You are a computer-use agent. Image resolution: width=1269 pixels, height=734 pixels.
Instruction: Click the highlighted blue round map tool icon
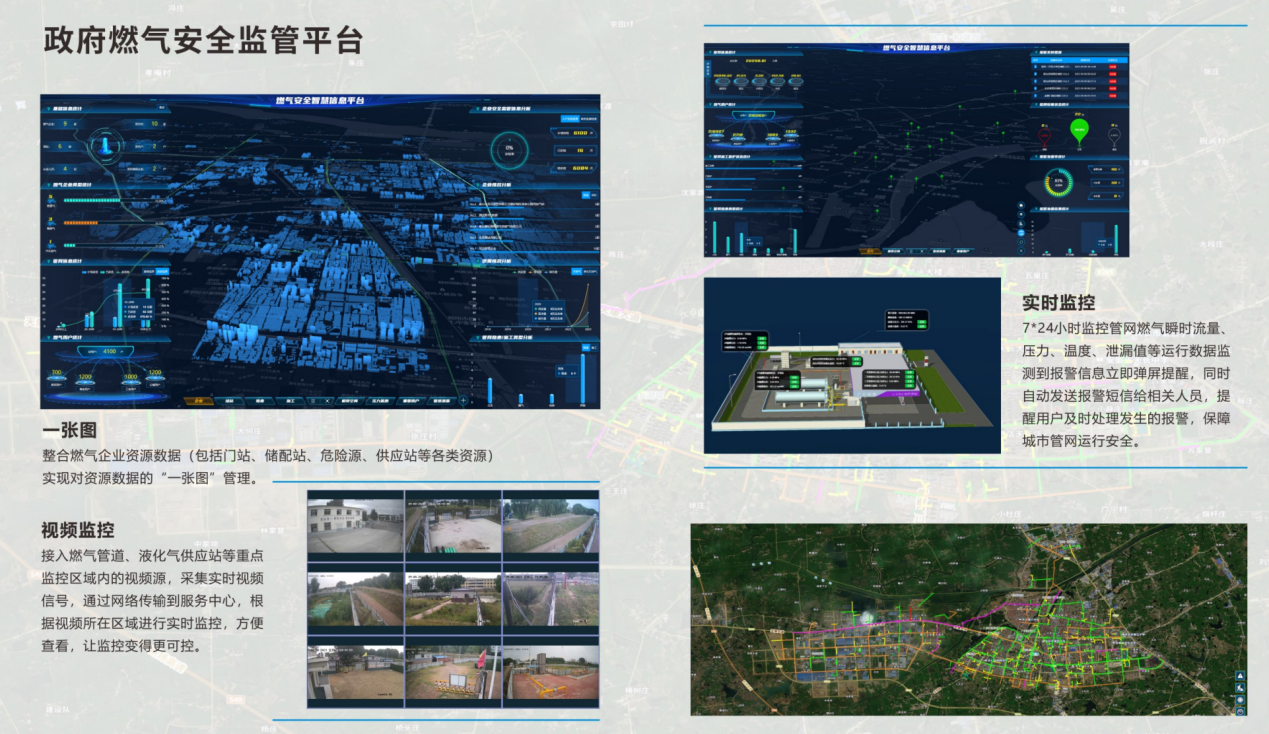1020,232
